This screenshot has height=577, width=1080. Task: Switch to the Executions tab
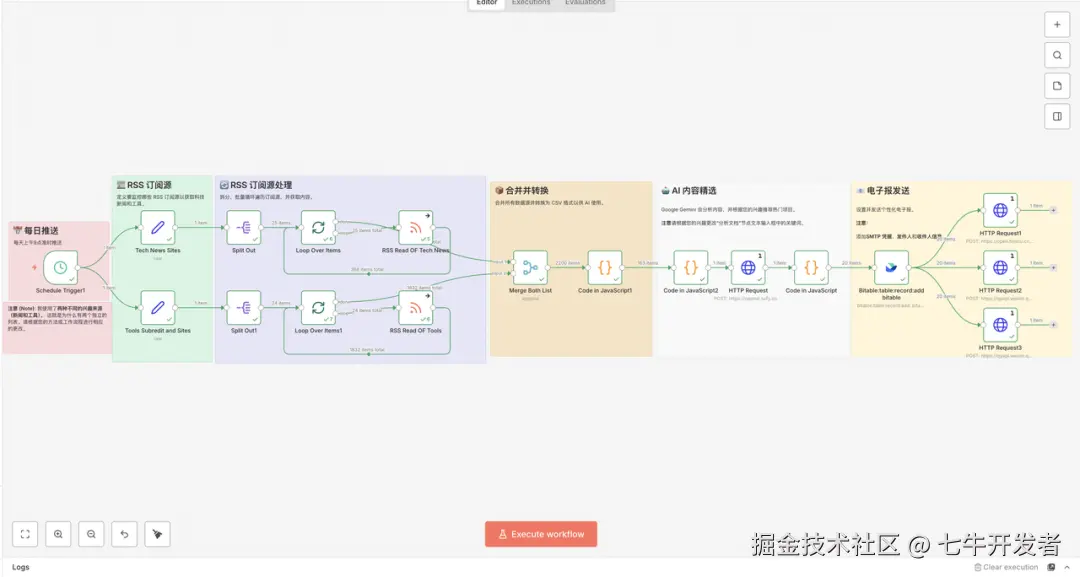(x=531, y=3)
